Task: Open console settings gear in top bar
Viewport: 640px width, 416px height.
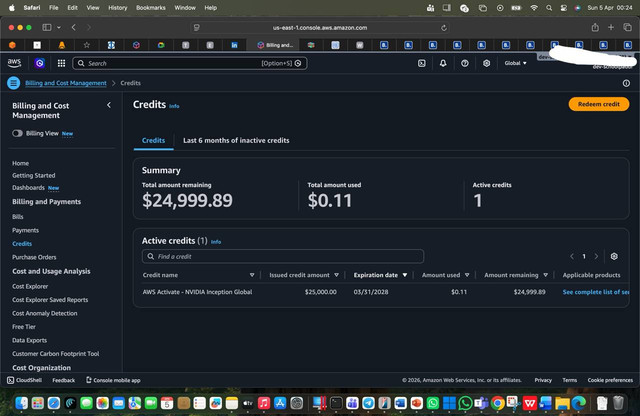Action: click(486, 63)
